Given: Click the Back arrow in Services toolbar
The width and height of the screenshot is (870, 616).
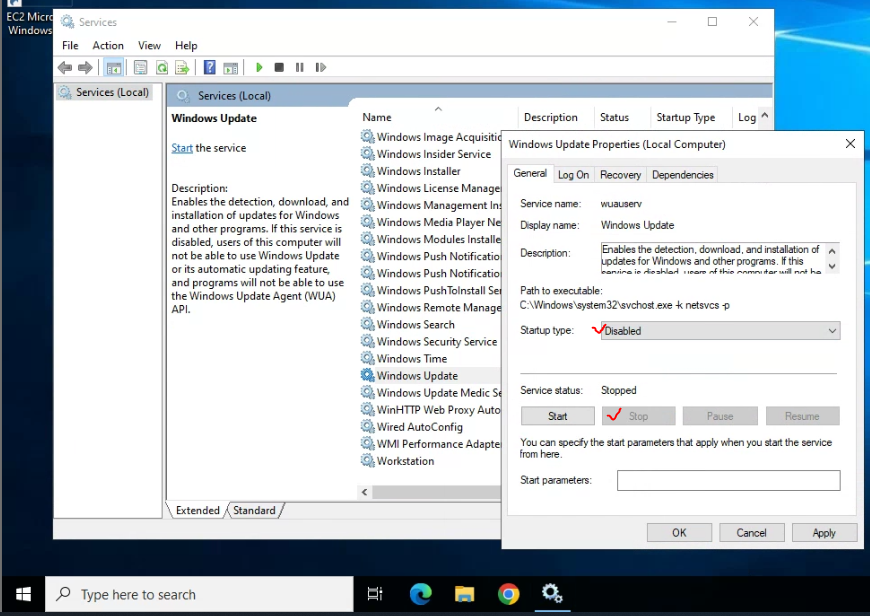Looking at the screenshot, I should [65, 68].
